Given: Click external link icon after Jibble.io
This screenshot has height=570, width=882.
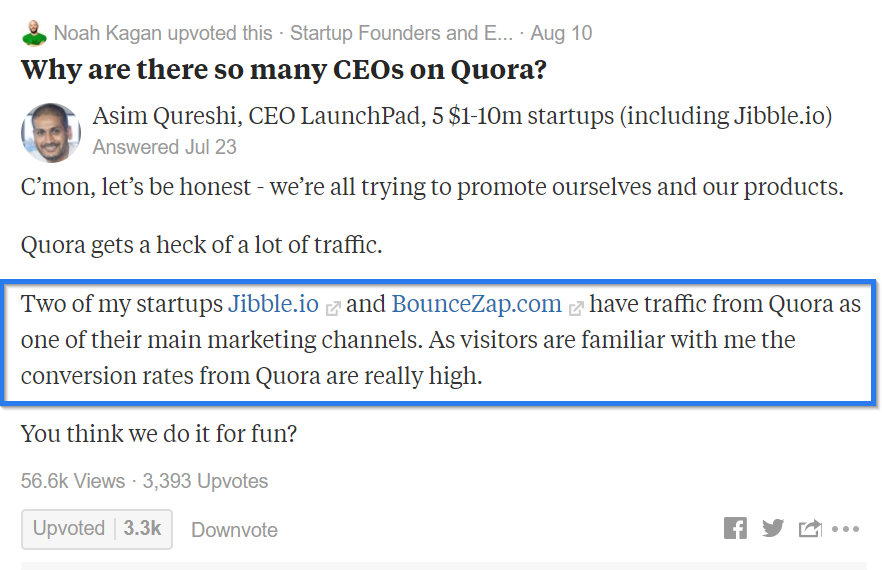Looking at the screenshot, I should 333,307.
